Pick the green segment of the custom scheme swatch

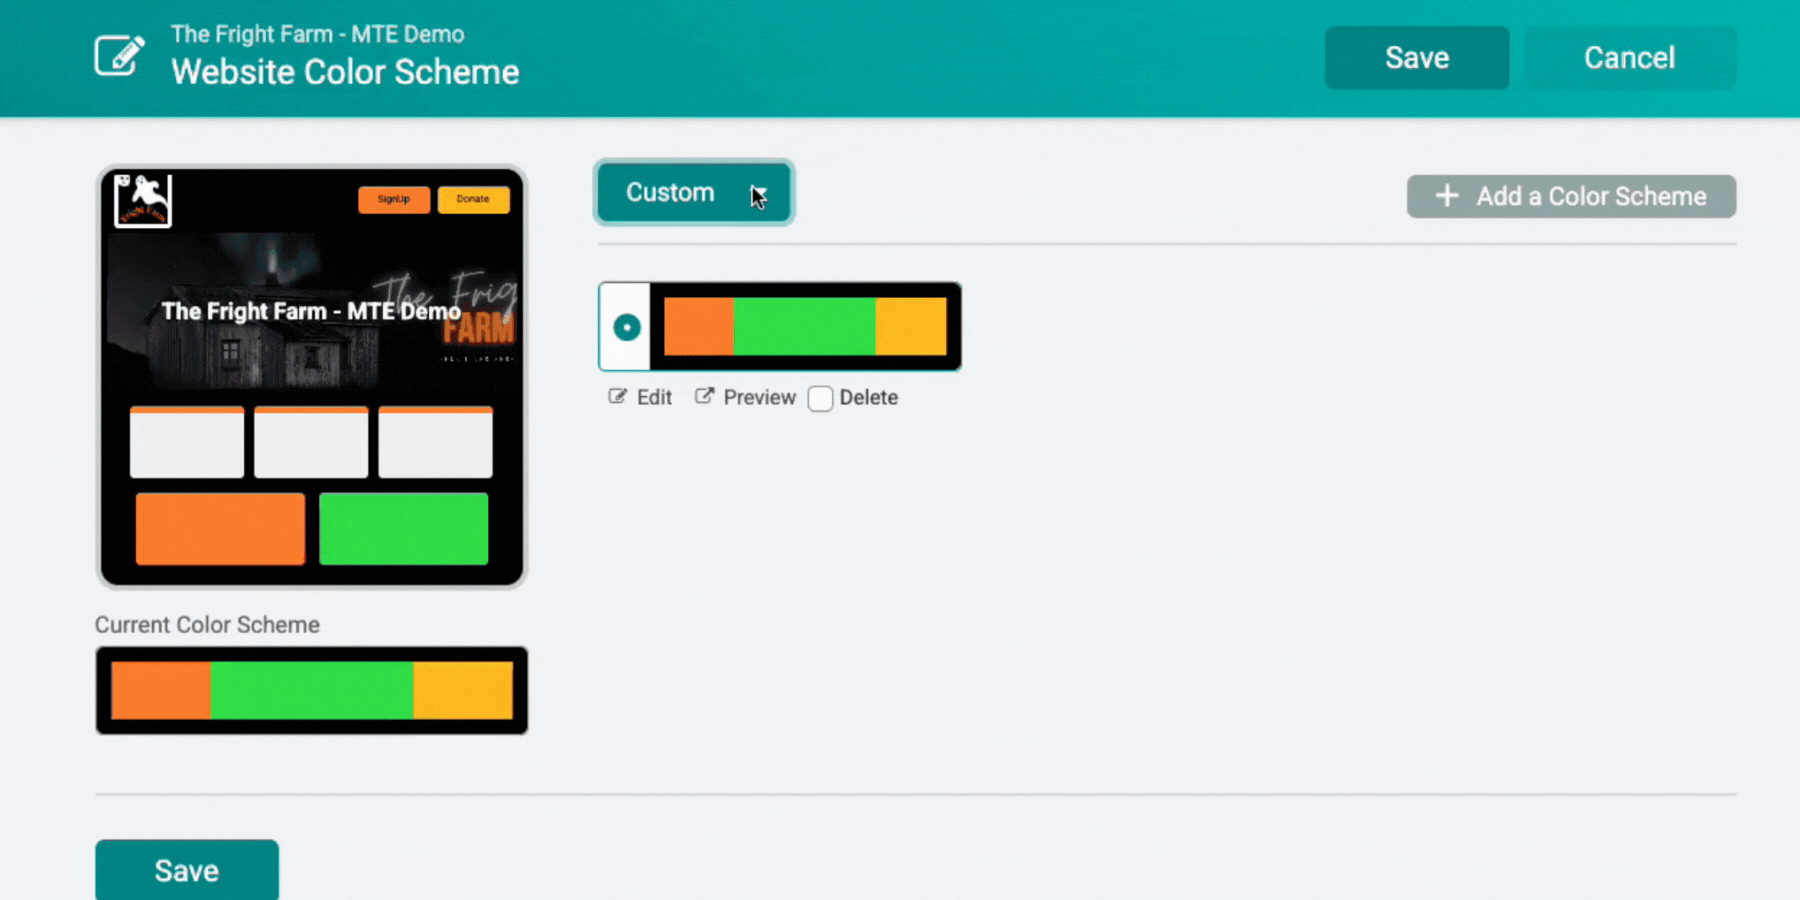pos(804,327)
